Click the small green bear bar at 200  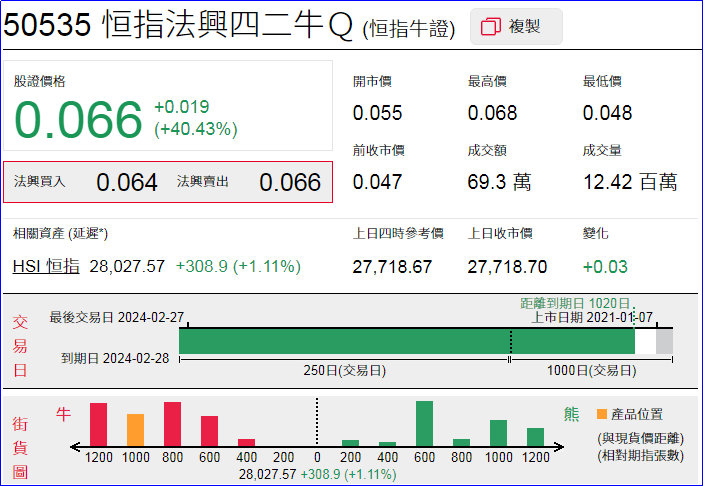pos(350,443)
